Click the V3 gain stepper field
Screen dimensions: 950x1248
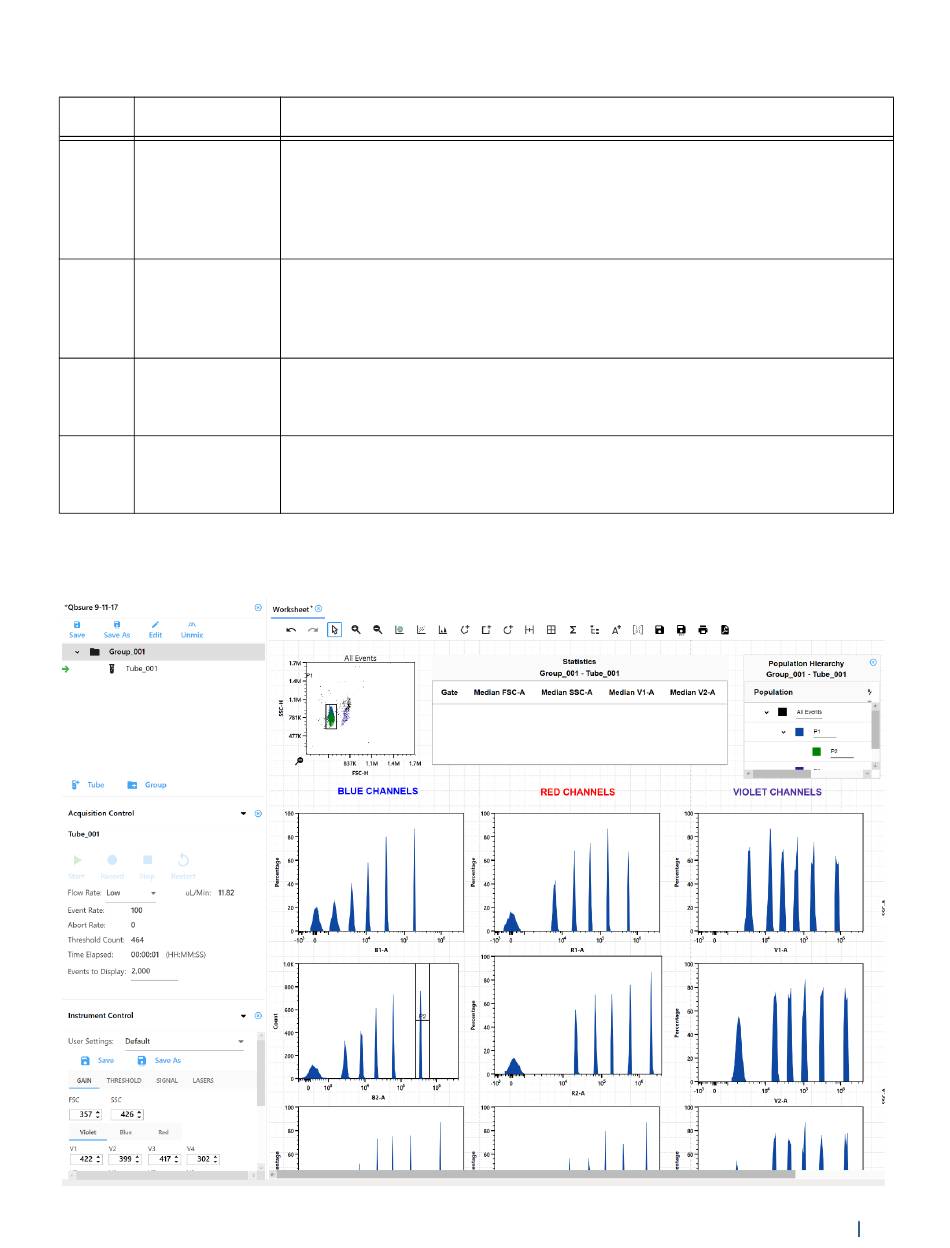tap(163, 1160)
